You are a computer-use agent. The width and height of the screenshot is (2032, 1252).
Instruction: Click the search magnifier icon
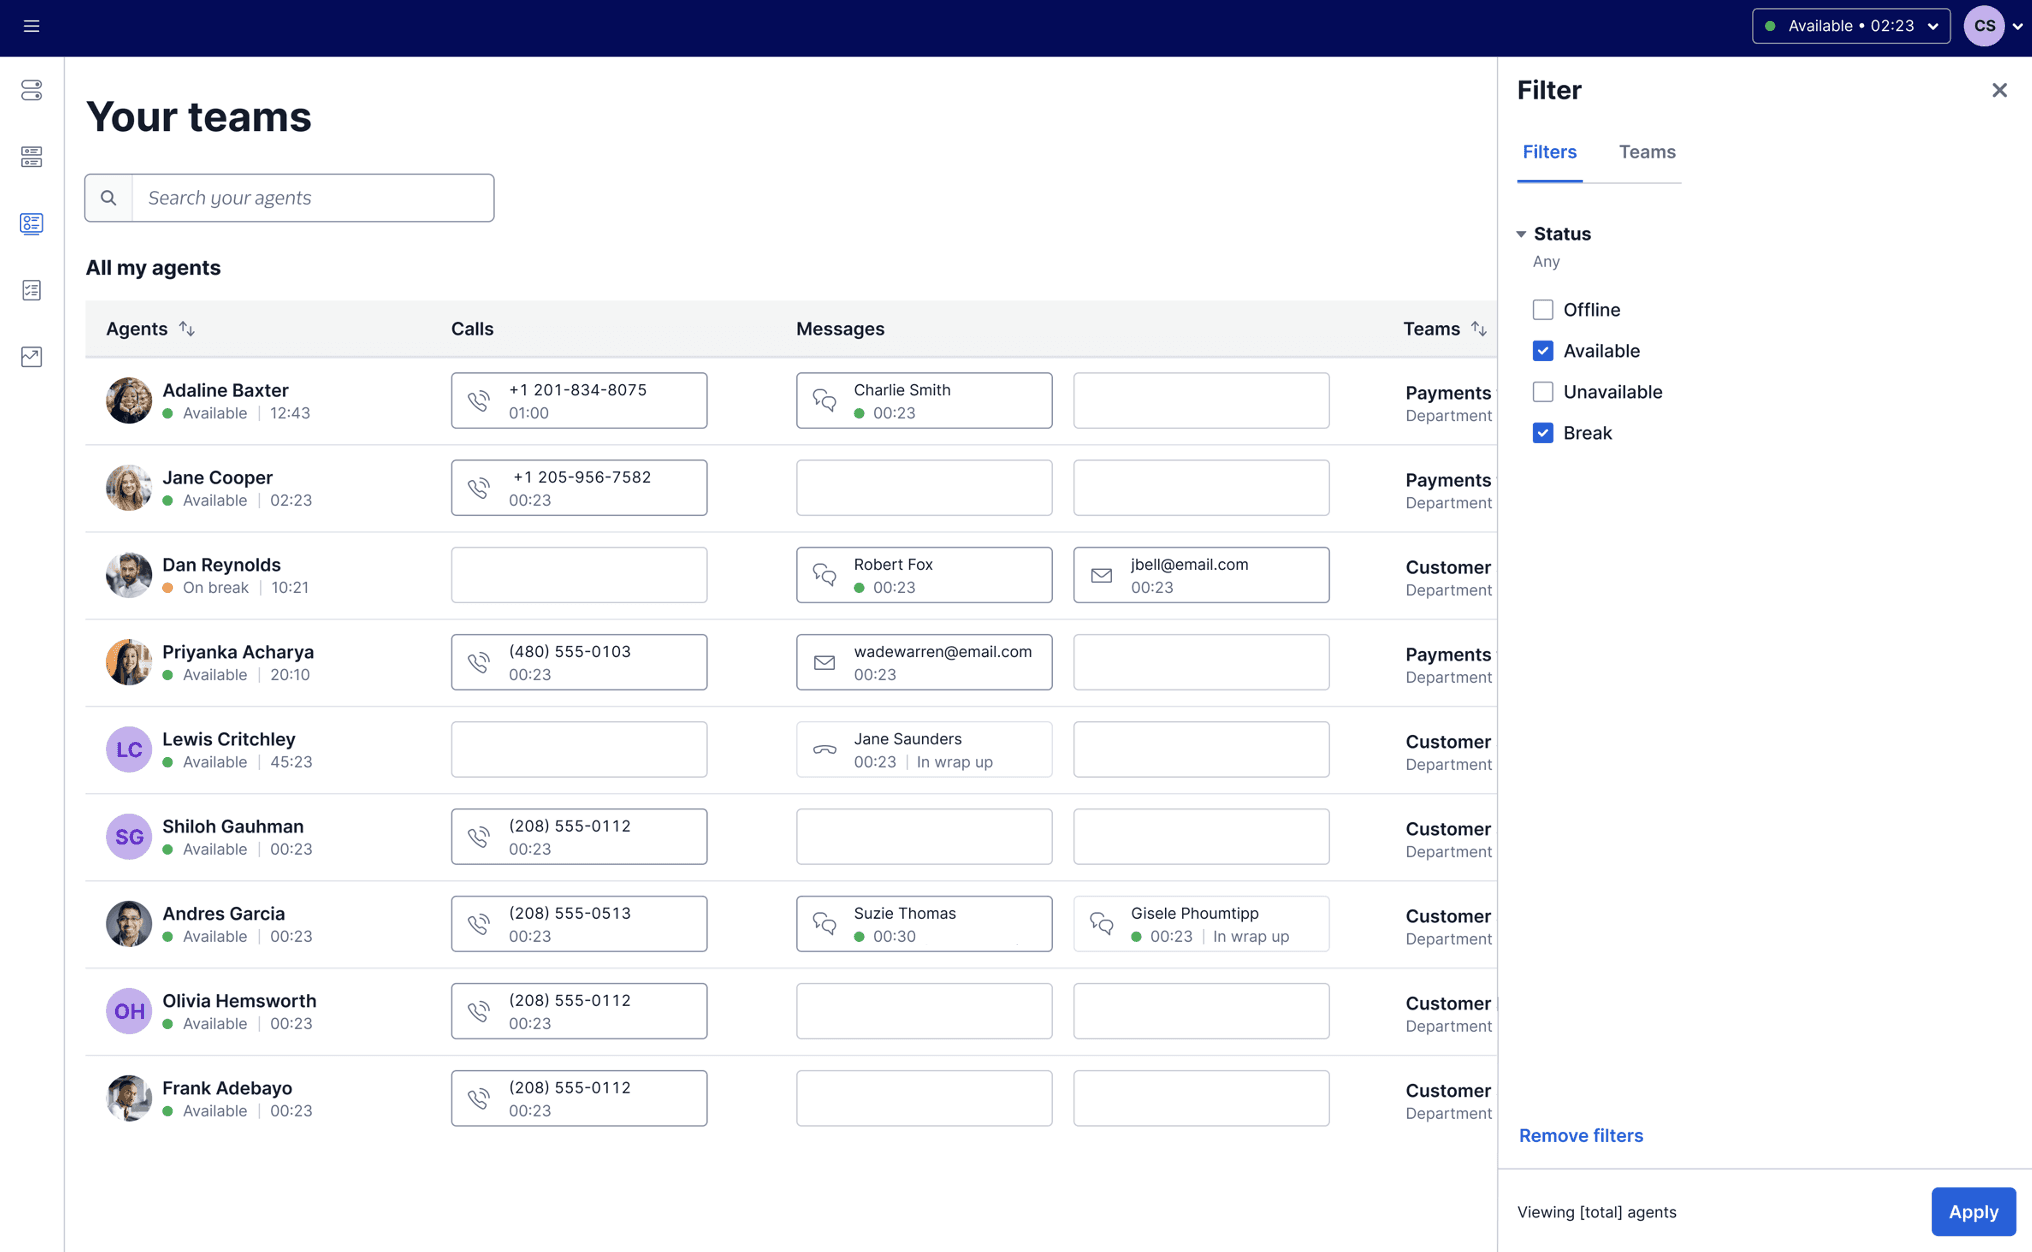pos(108,198)
